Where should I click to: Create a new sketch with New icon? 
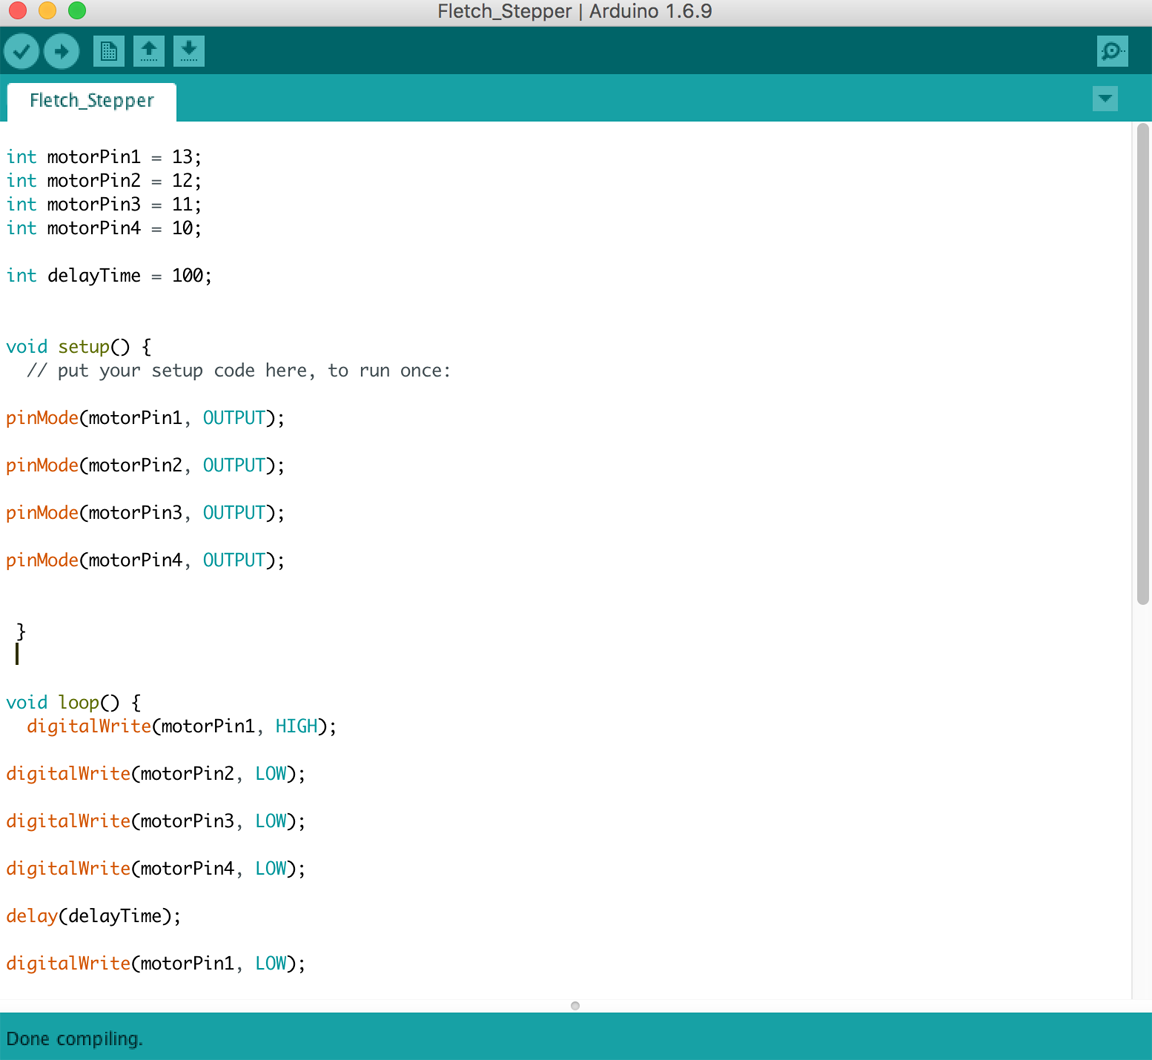[109, 51]
